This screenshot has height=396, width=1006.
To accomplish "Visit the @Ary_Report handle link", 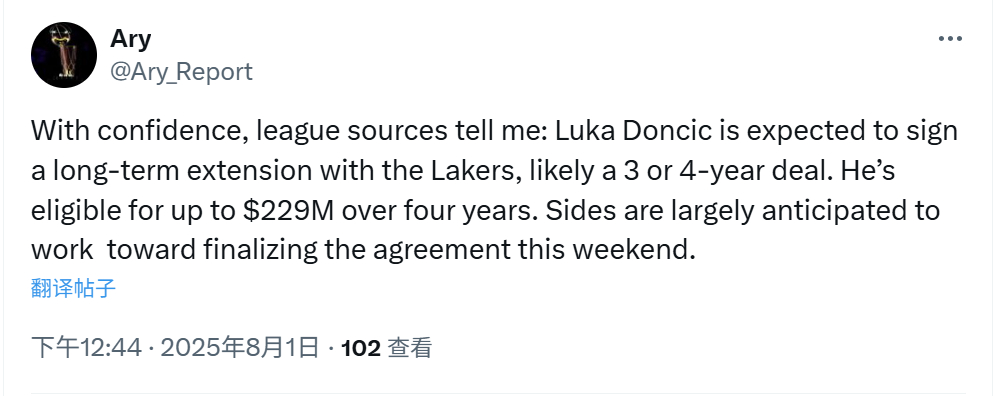I will (x=182, y=71).
